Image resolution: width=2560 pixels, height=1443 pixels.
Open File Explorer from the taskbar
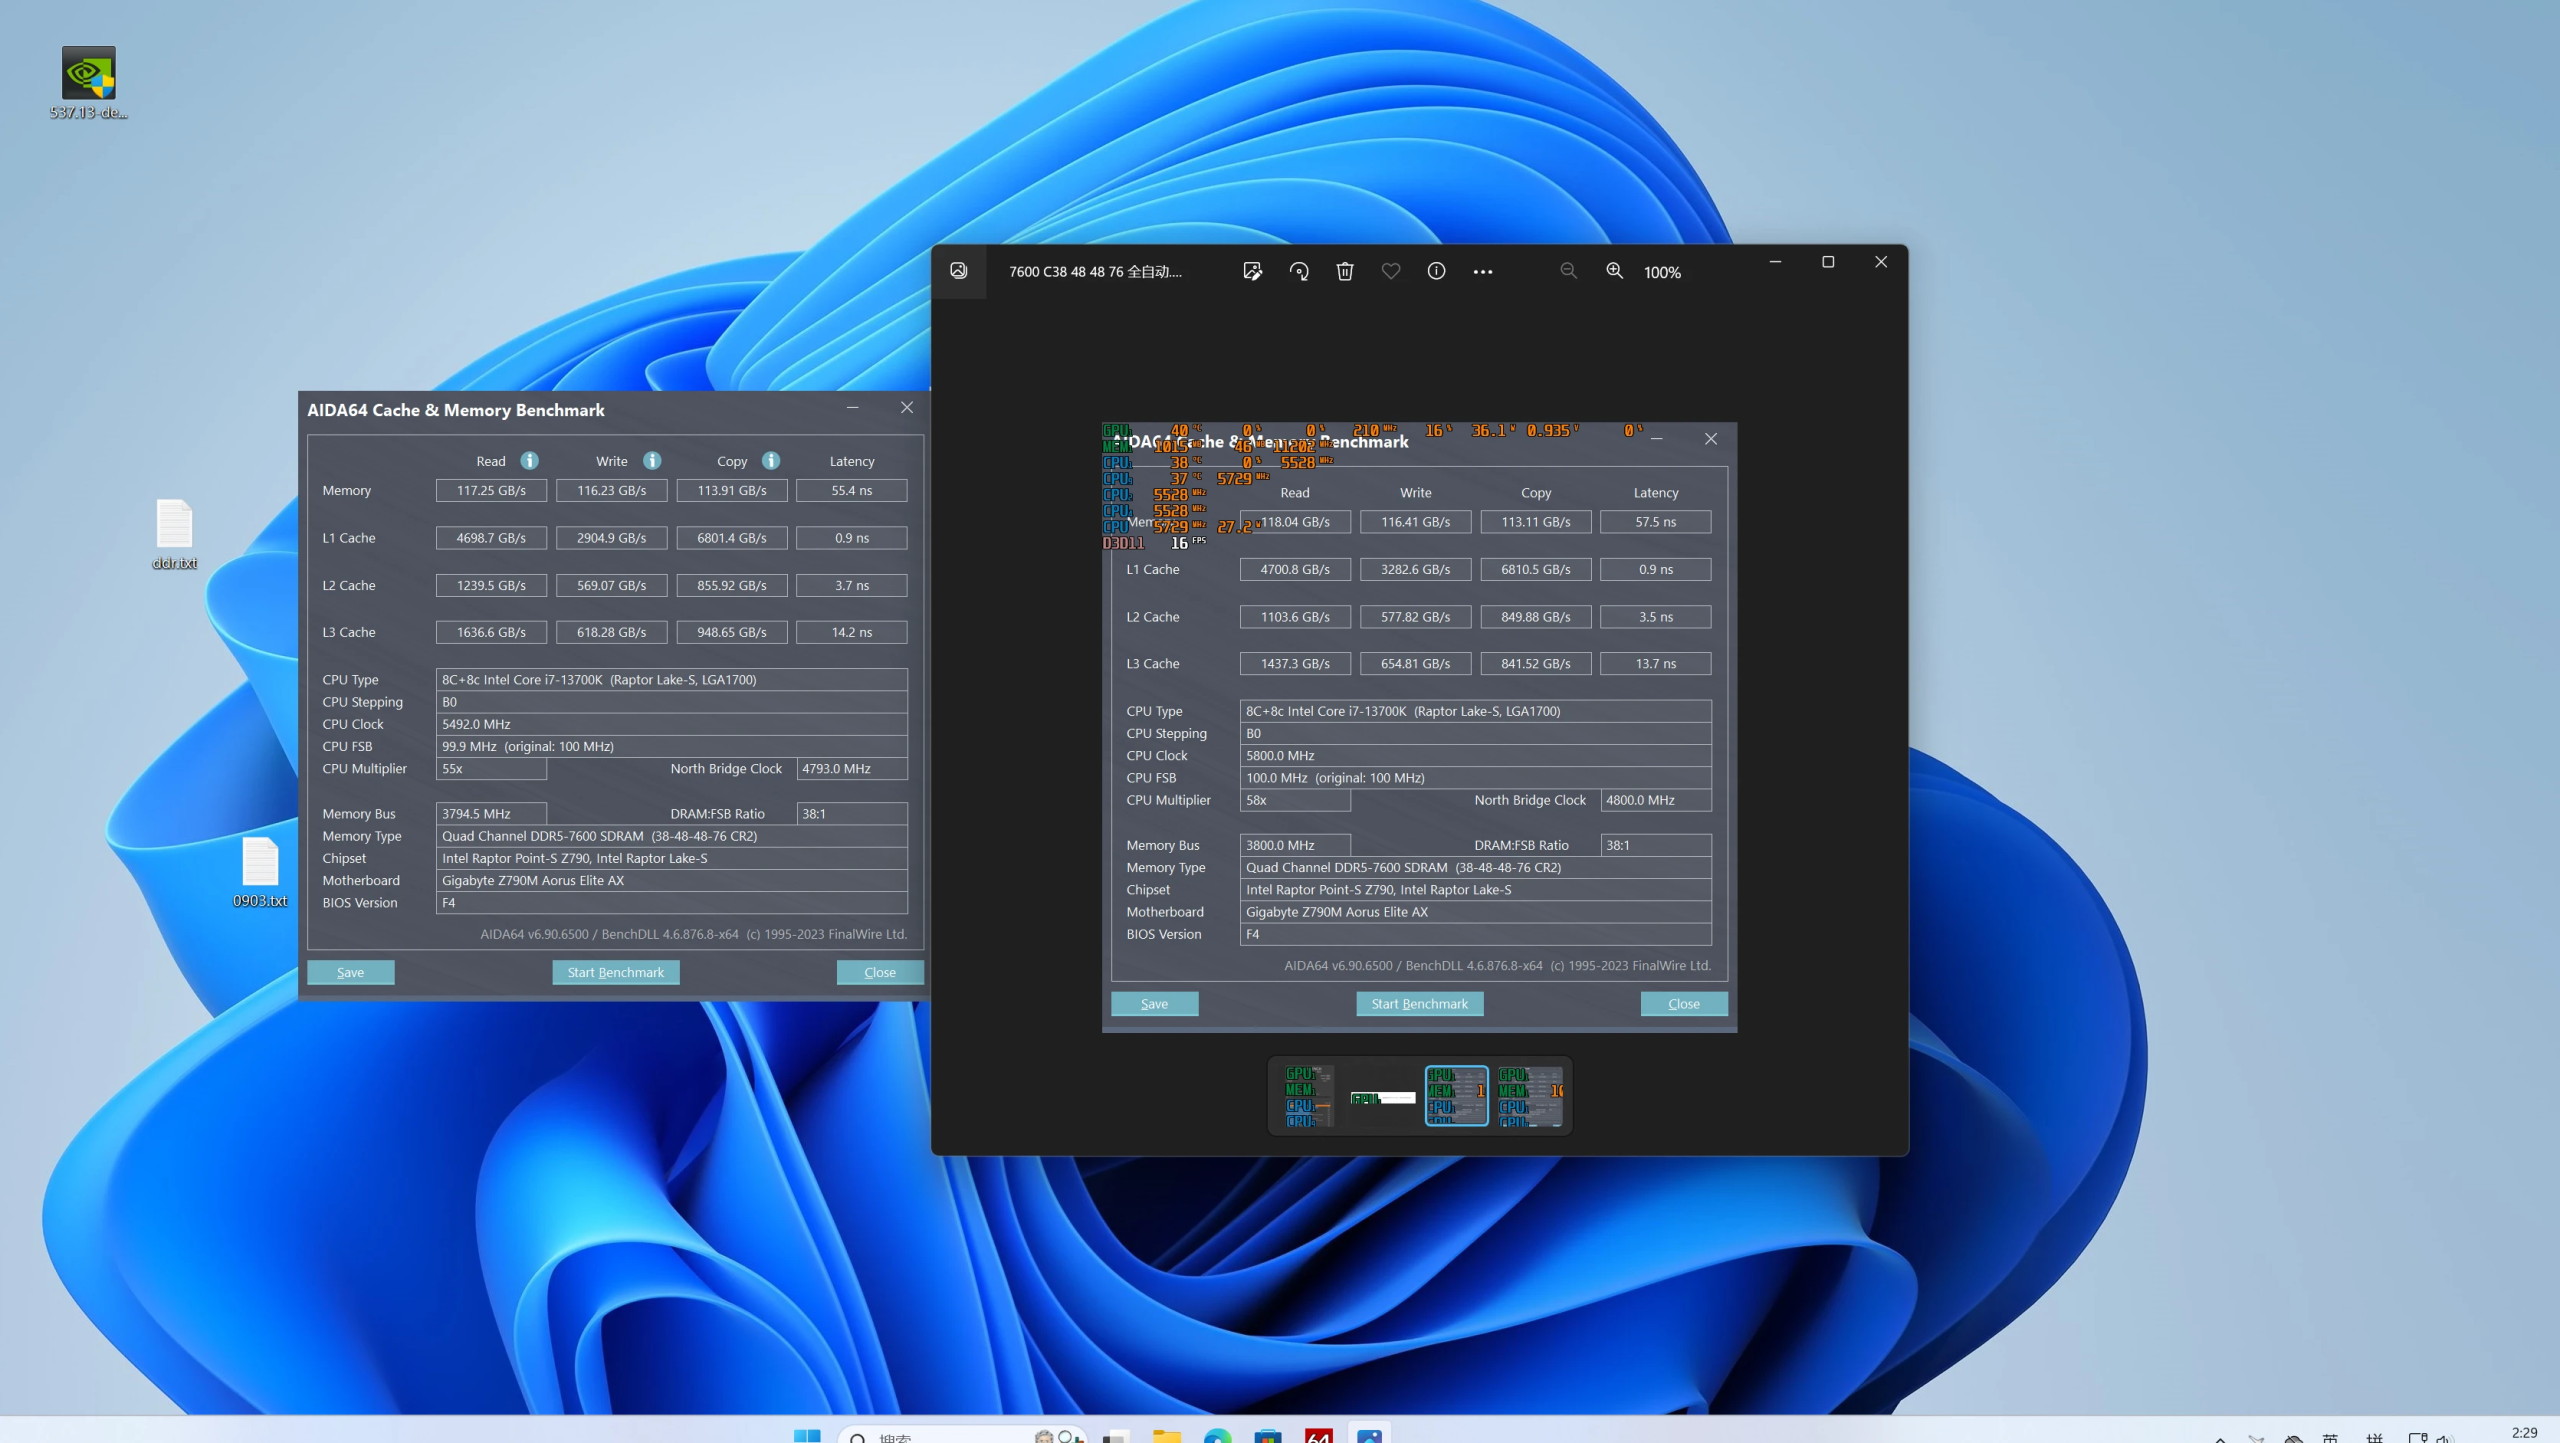pos(1167,1436)
